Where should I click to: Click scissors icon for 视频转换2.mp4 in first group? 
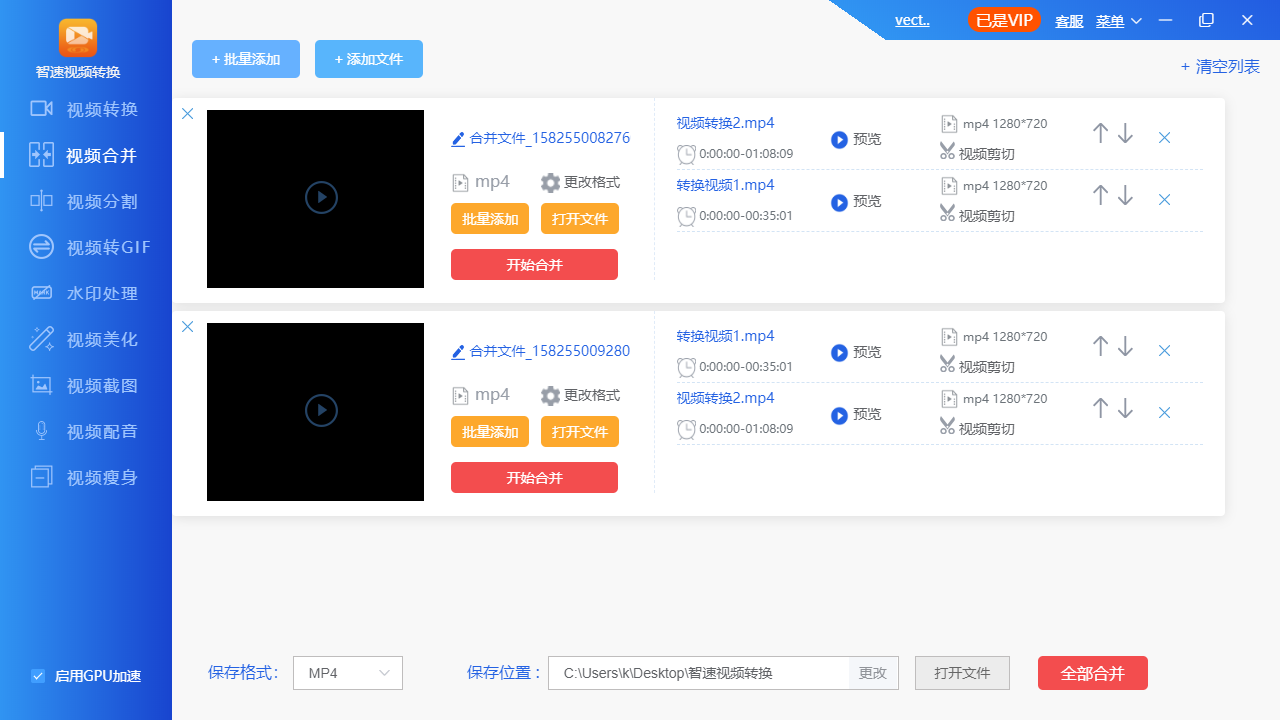[948, 152]
